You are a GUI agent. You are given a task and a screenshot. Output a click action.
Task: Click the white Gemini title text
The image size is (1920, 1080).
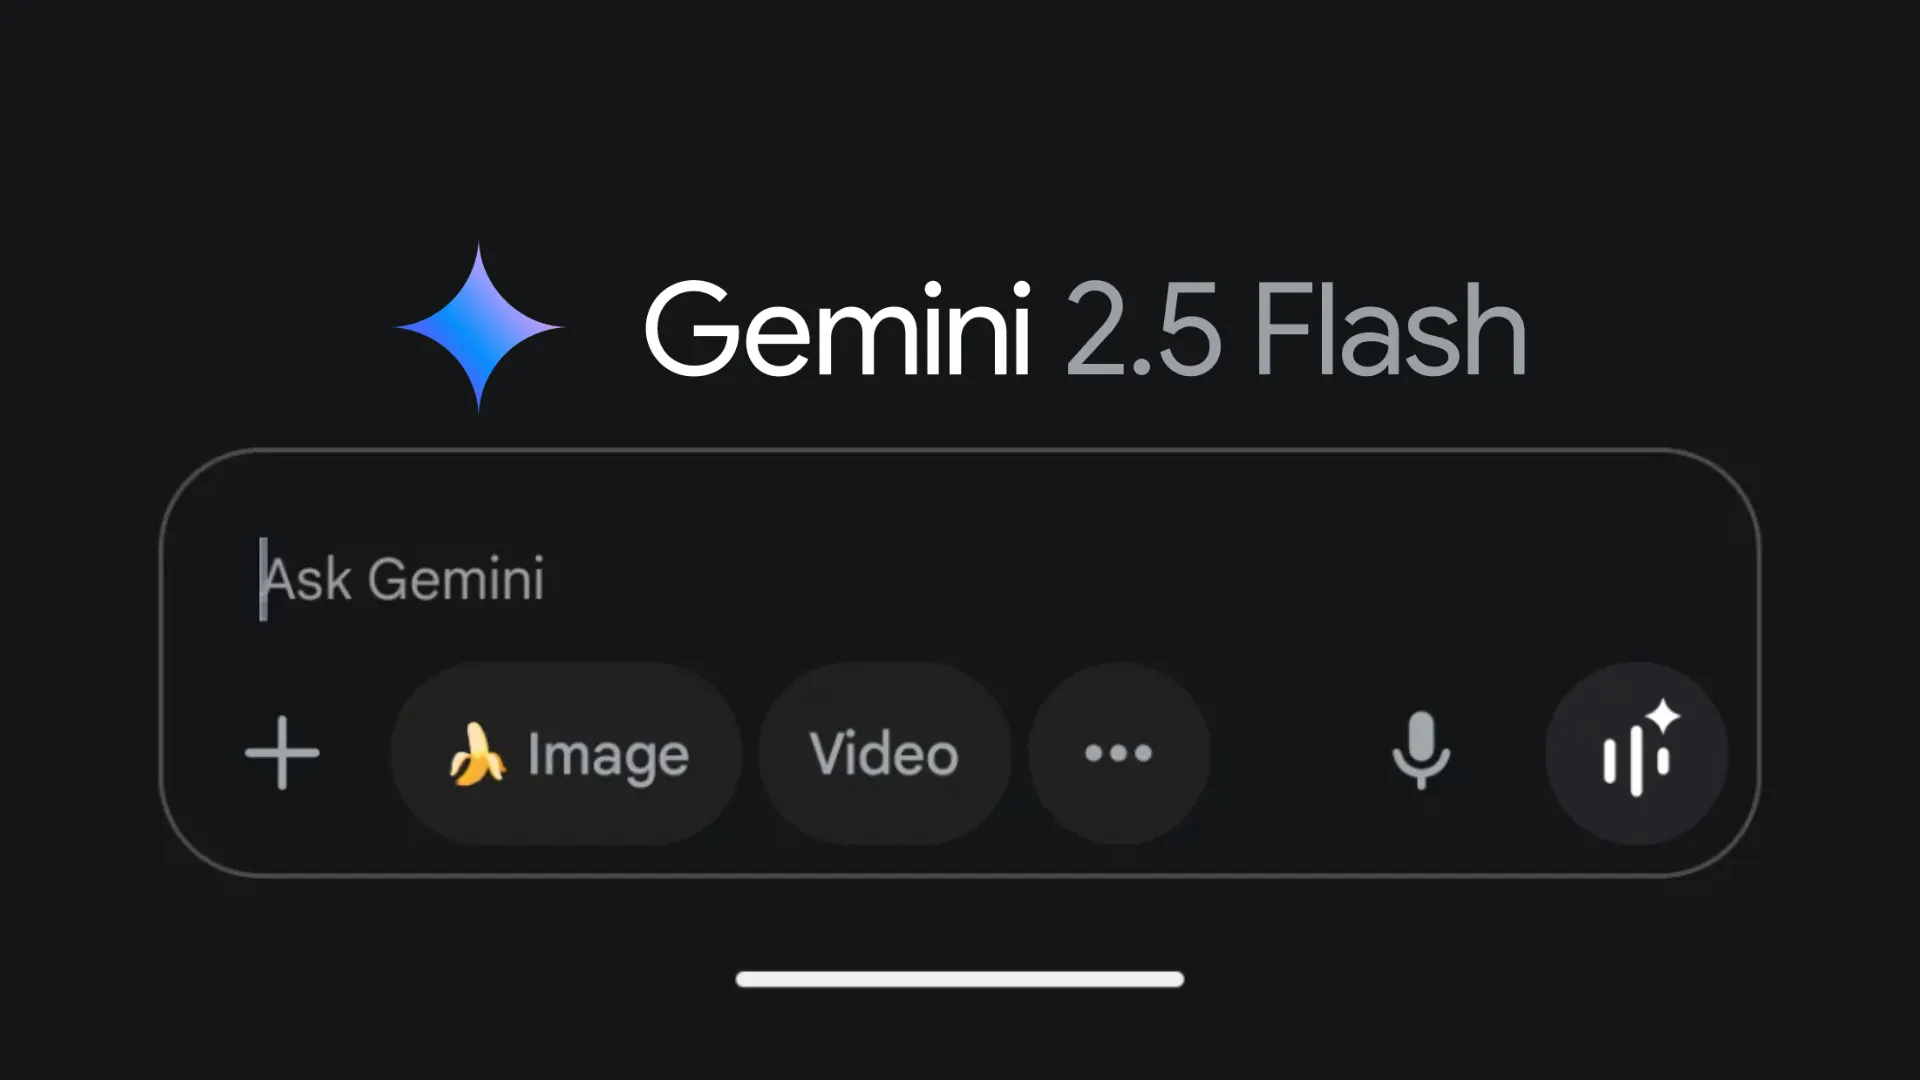click(838, 329)
